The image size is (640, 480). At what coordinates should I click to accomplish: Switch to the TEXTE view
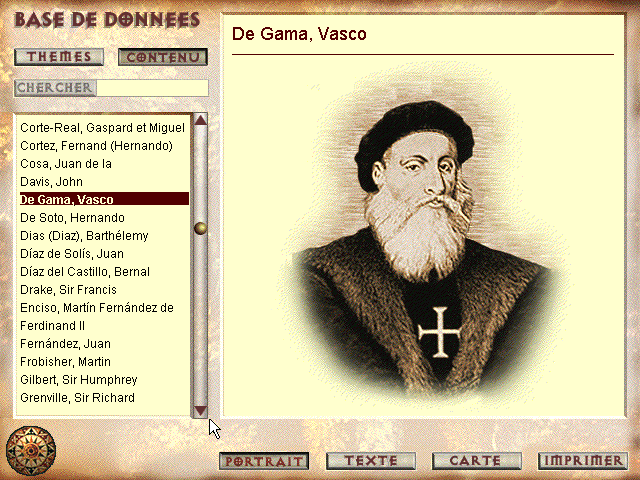pos(371,461)
